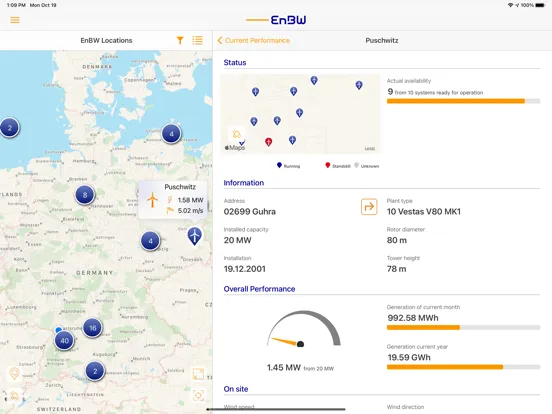
Task: Select the rightmost blue turbine in status map
Action: 359,85
